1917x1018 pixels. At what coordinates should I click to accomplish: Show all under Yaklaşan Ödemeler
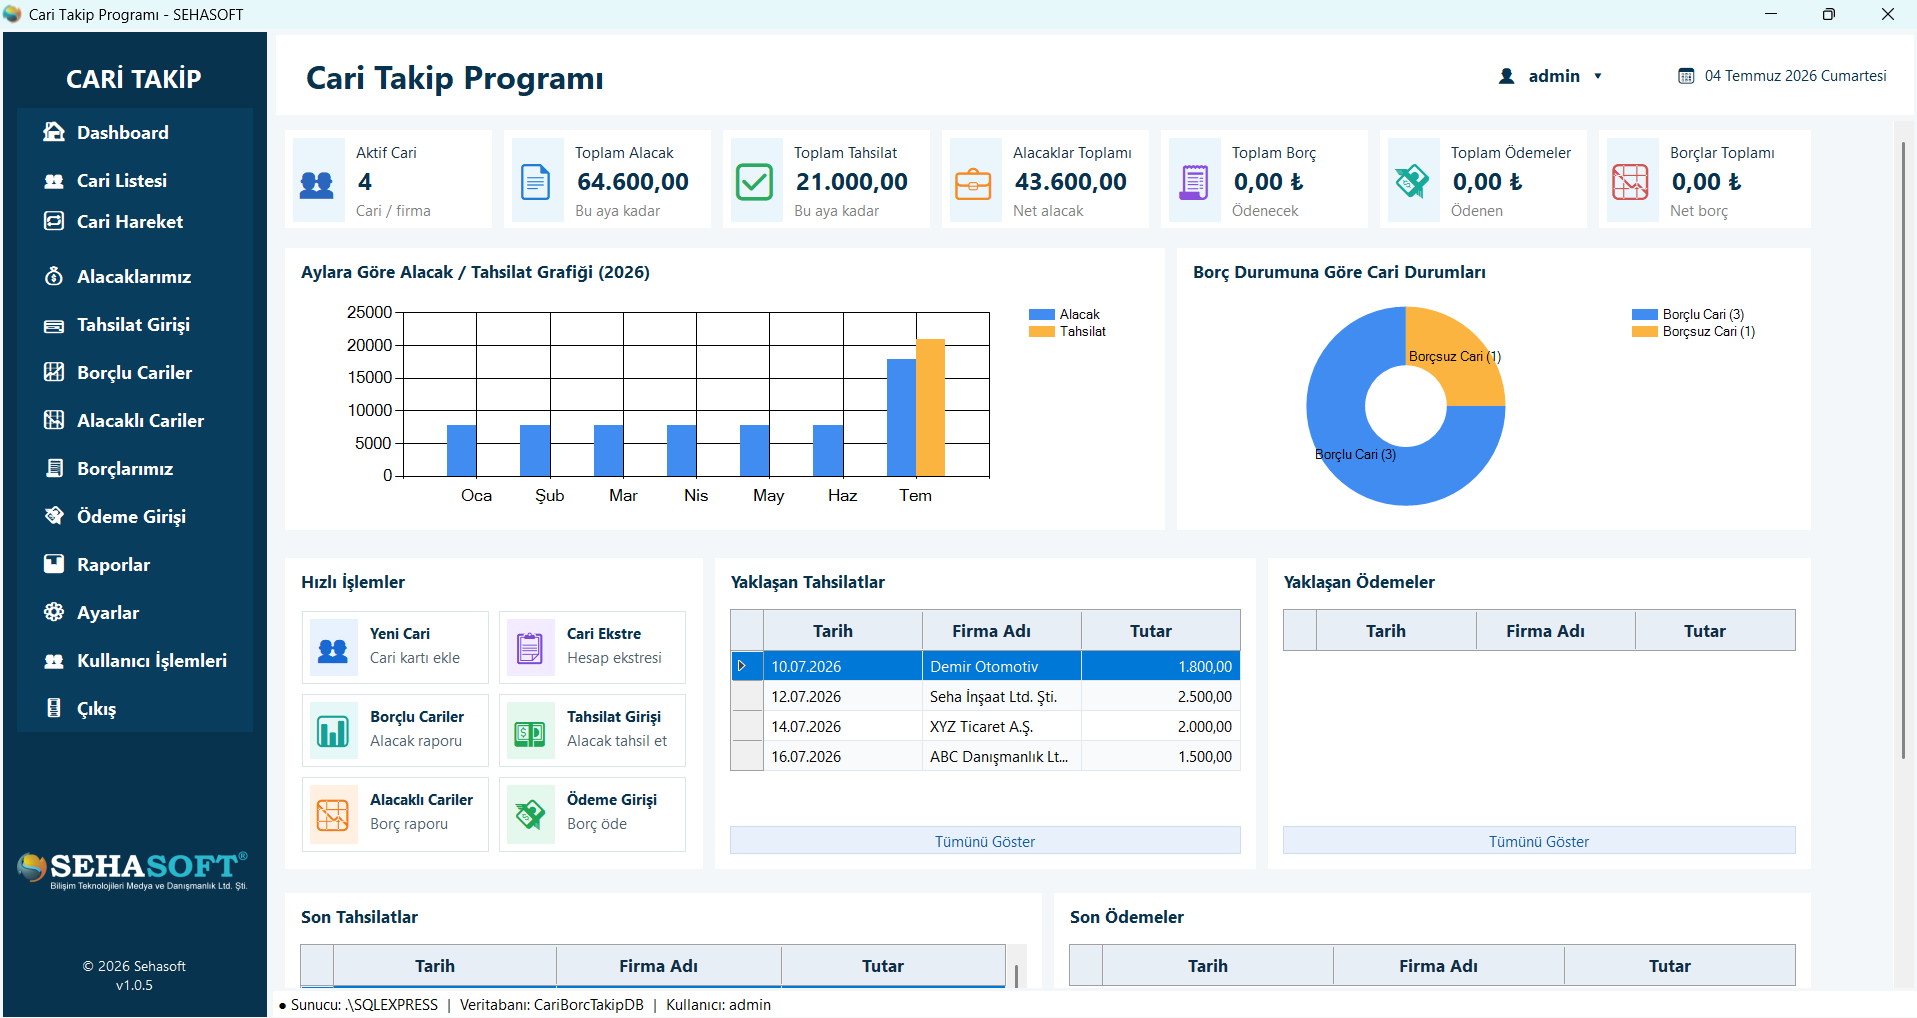(1539, 841)
